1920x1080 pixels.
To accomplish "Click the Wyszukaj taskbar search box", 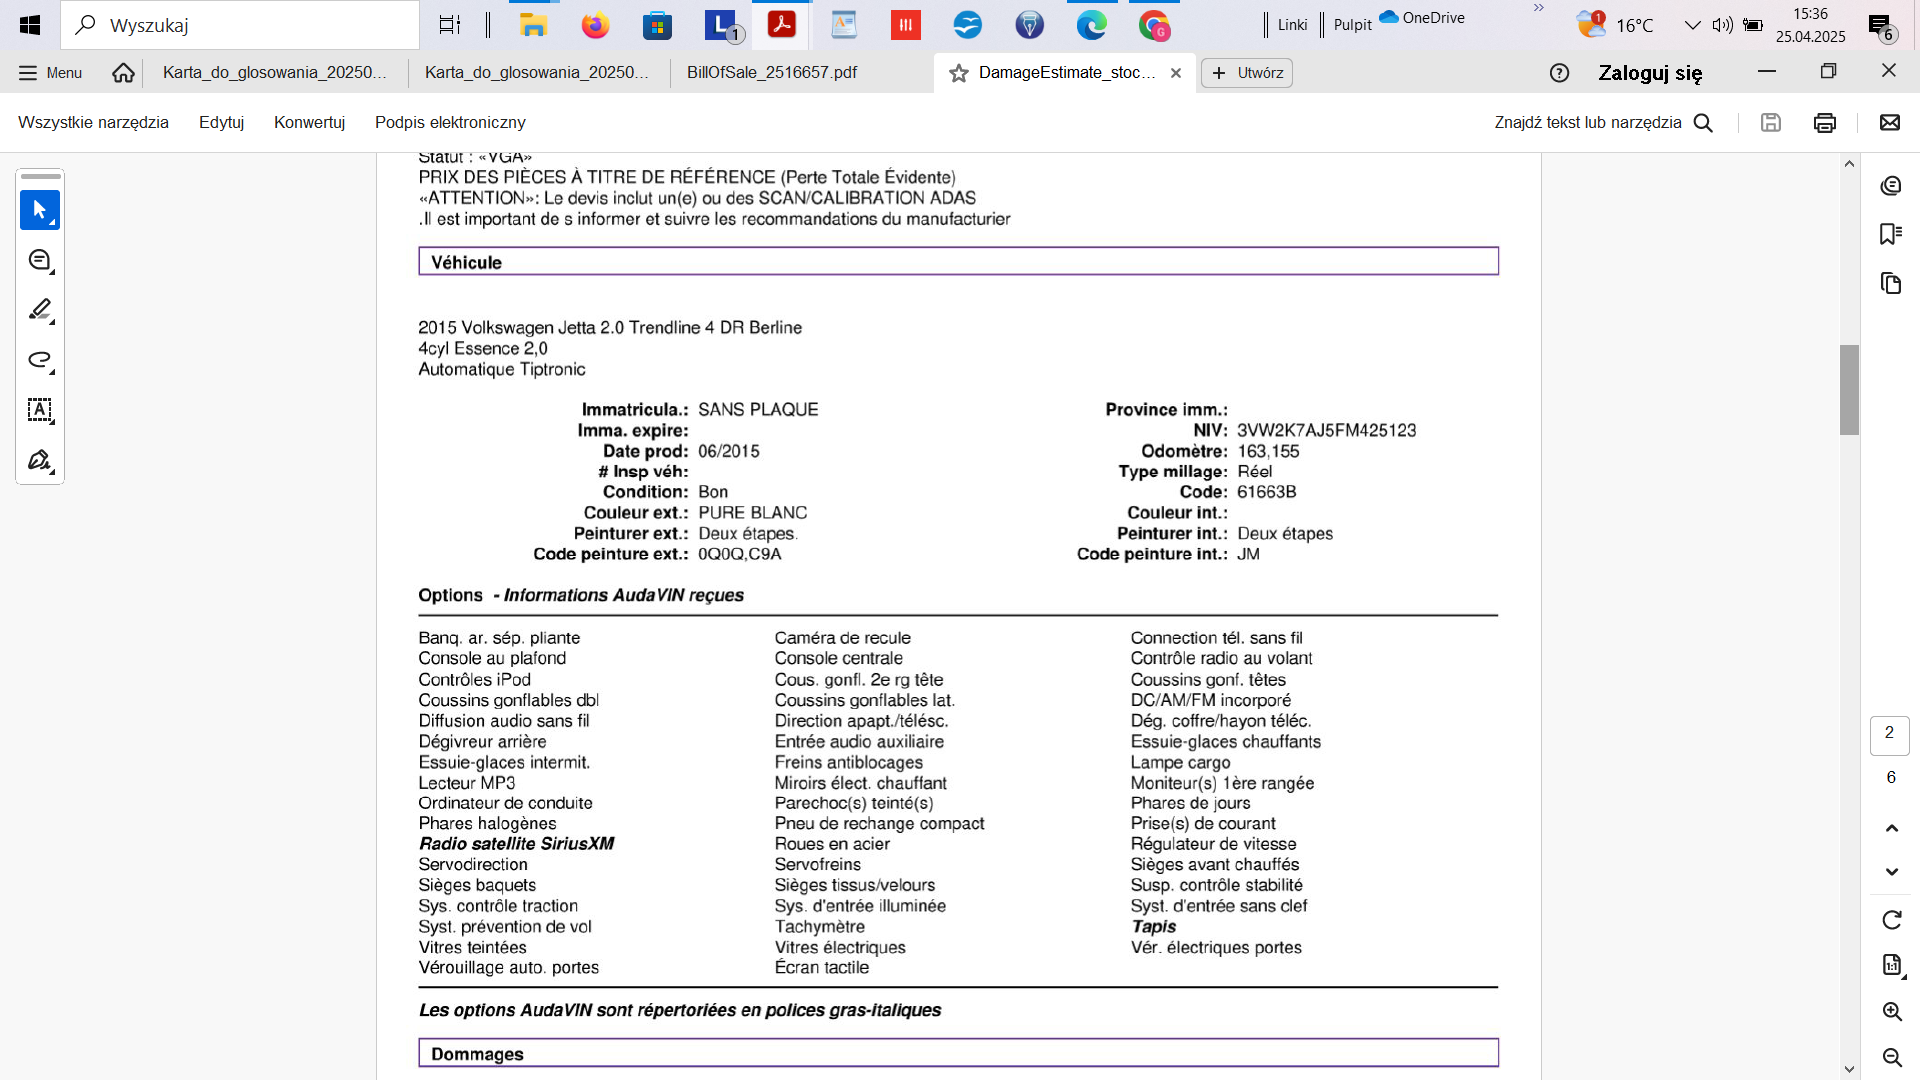I will tap(240, 25).
